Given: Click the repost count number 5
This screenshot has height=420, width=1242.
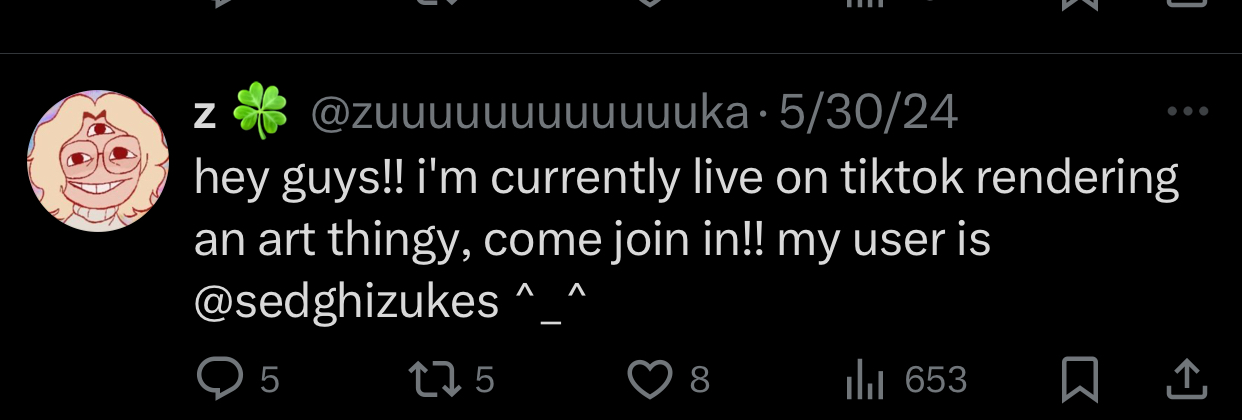Looking at the screenshot, I should tap(485, 380).
